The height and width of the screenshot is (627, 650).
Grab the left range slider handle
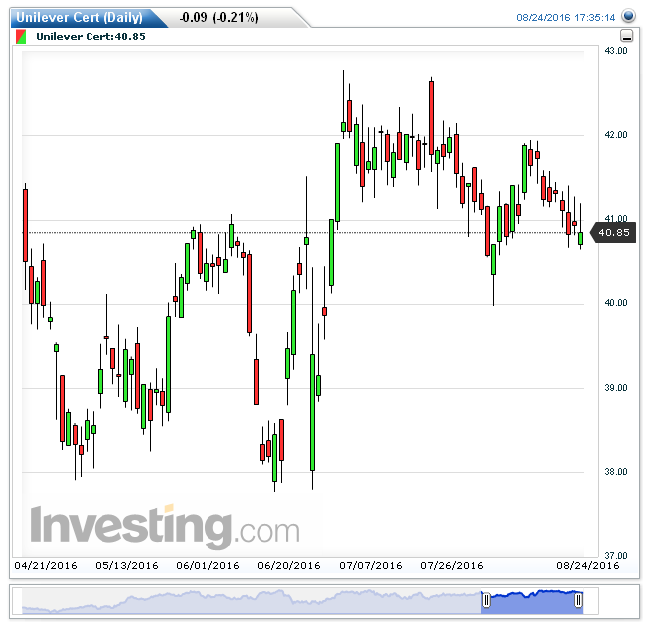486,599
